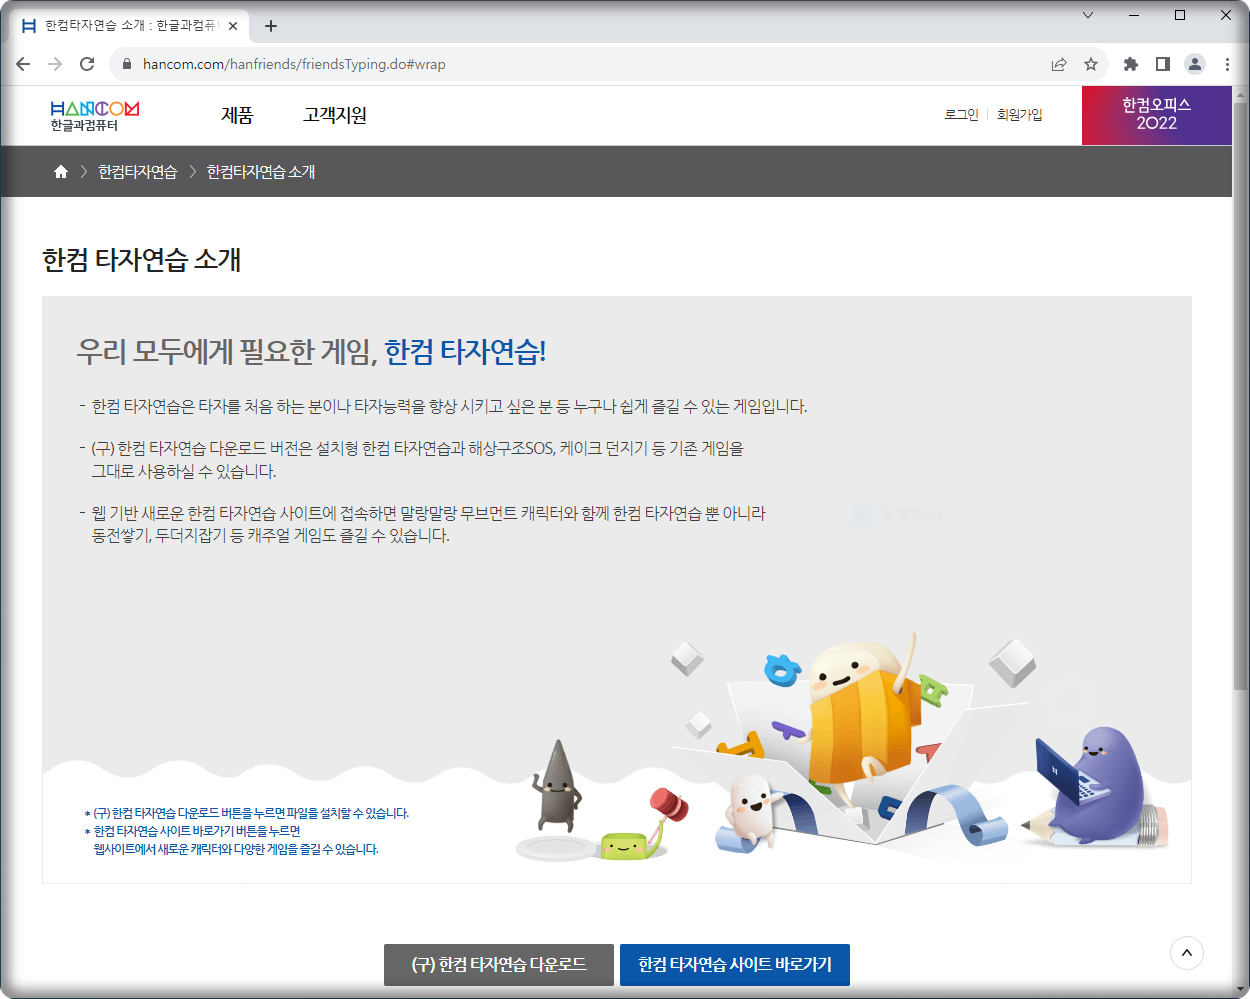
Task: Open the 한컴오피스 2022 banner
Action: coord(1157,115)
